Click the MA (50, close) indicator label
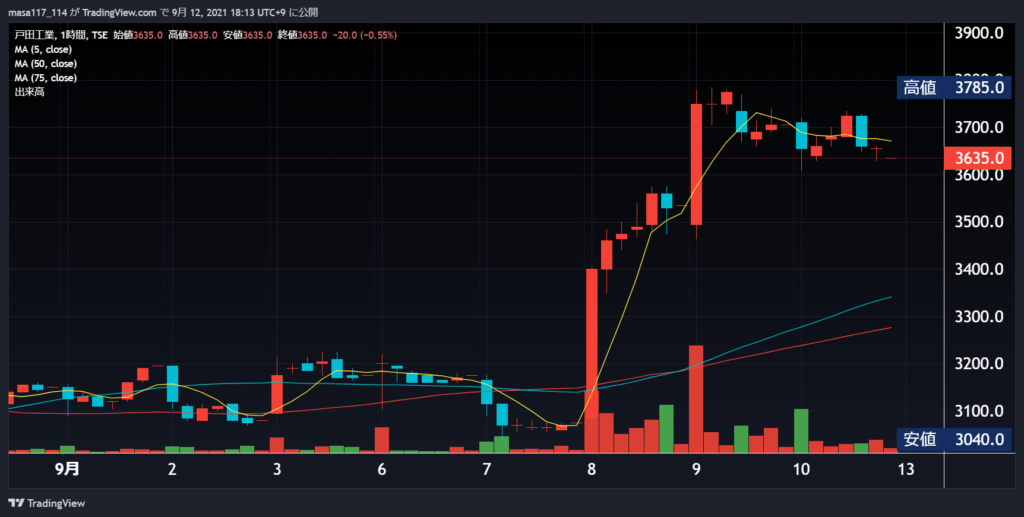The width and height of the screenshot is (1024, 517). (46, 64)
